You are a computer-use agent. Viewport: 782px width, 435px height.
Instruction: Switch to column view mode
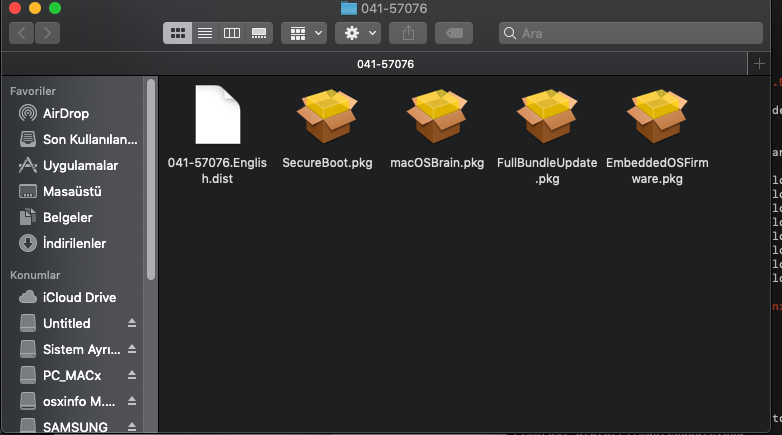coord(232,33)
